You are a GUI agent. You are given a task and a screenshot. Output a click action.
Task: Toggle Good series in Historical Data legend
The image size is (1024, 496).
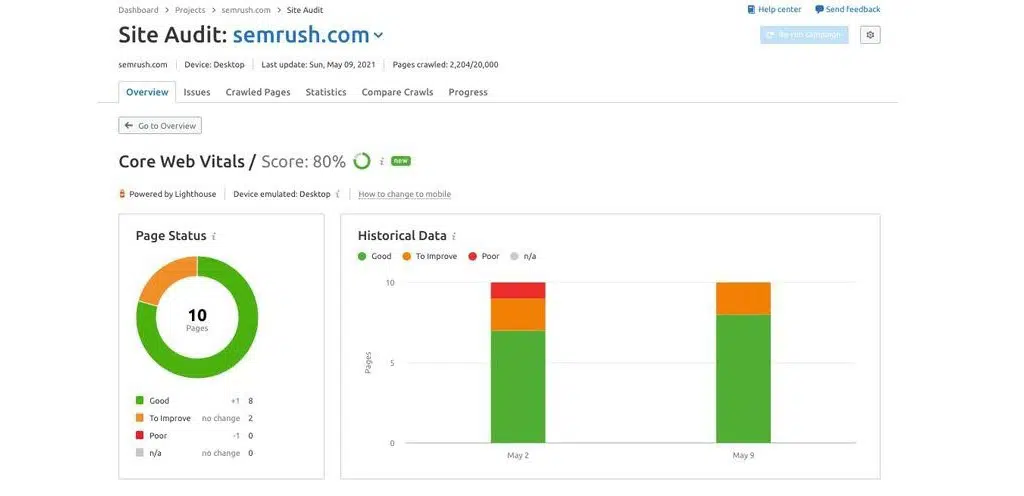click(375, 256)
